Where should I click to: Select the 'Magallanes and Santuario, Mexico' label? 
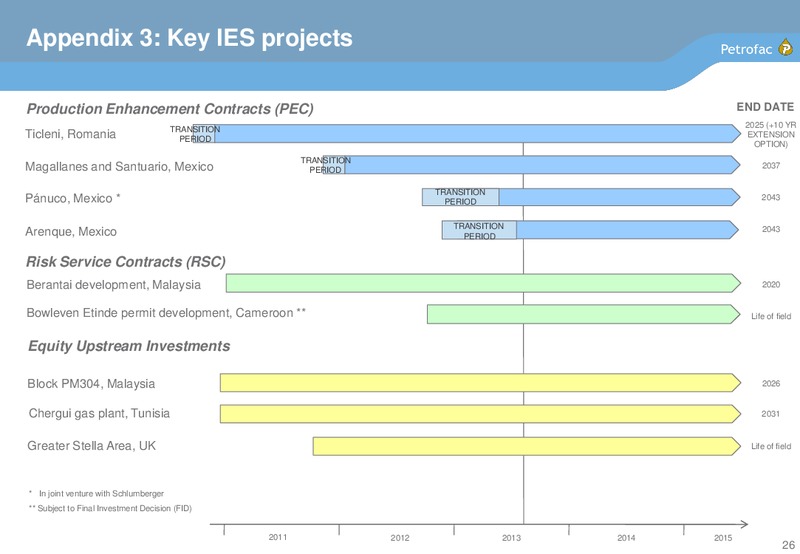[x=119, y=167]
